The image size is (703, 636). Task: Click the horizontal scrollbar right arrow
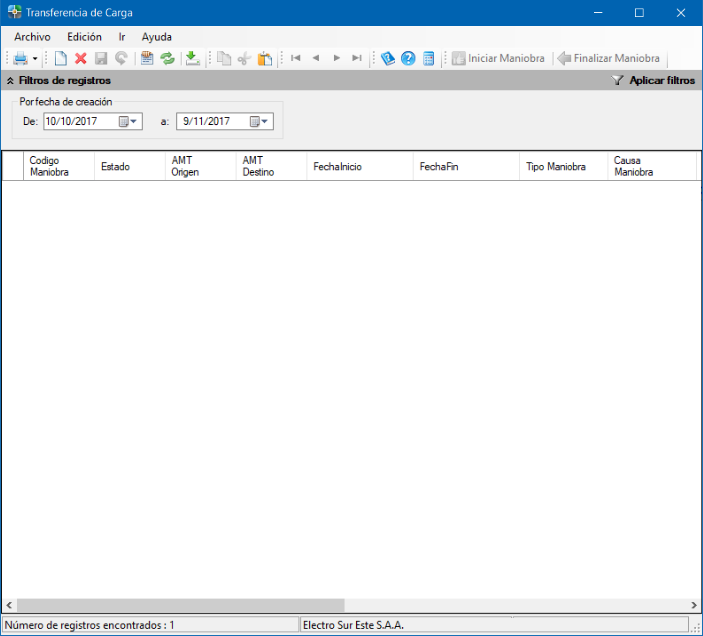coord(694,605)
